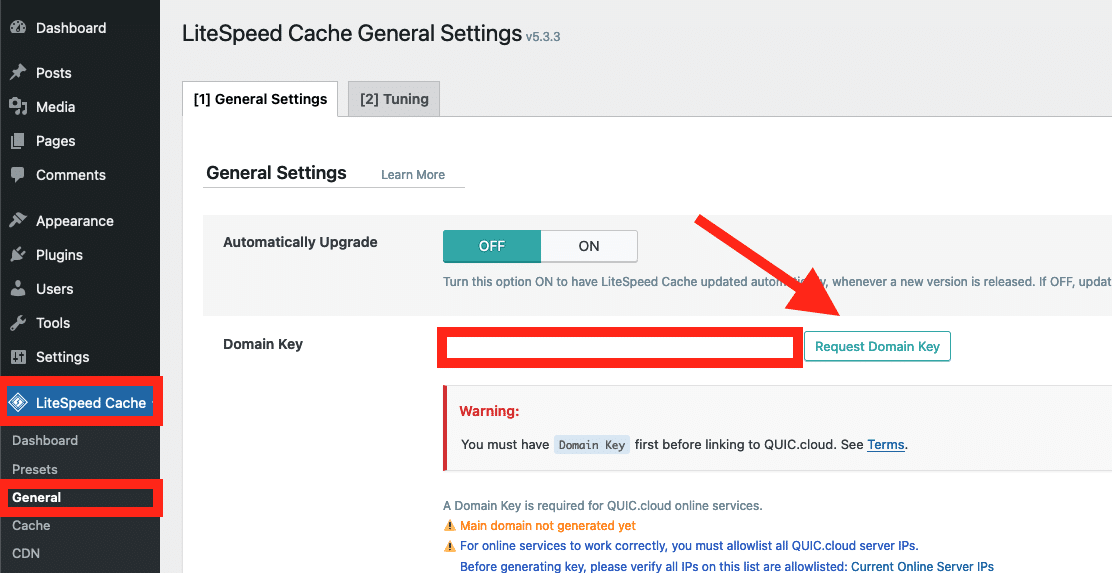The image size is (1112, 573).
Task: Click the Appearance paintbrush icon
Action: (x=18, y=221)
